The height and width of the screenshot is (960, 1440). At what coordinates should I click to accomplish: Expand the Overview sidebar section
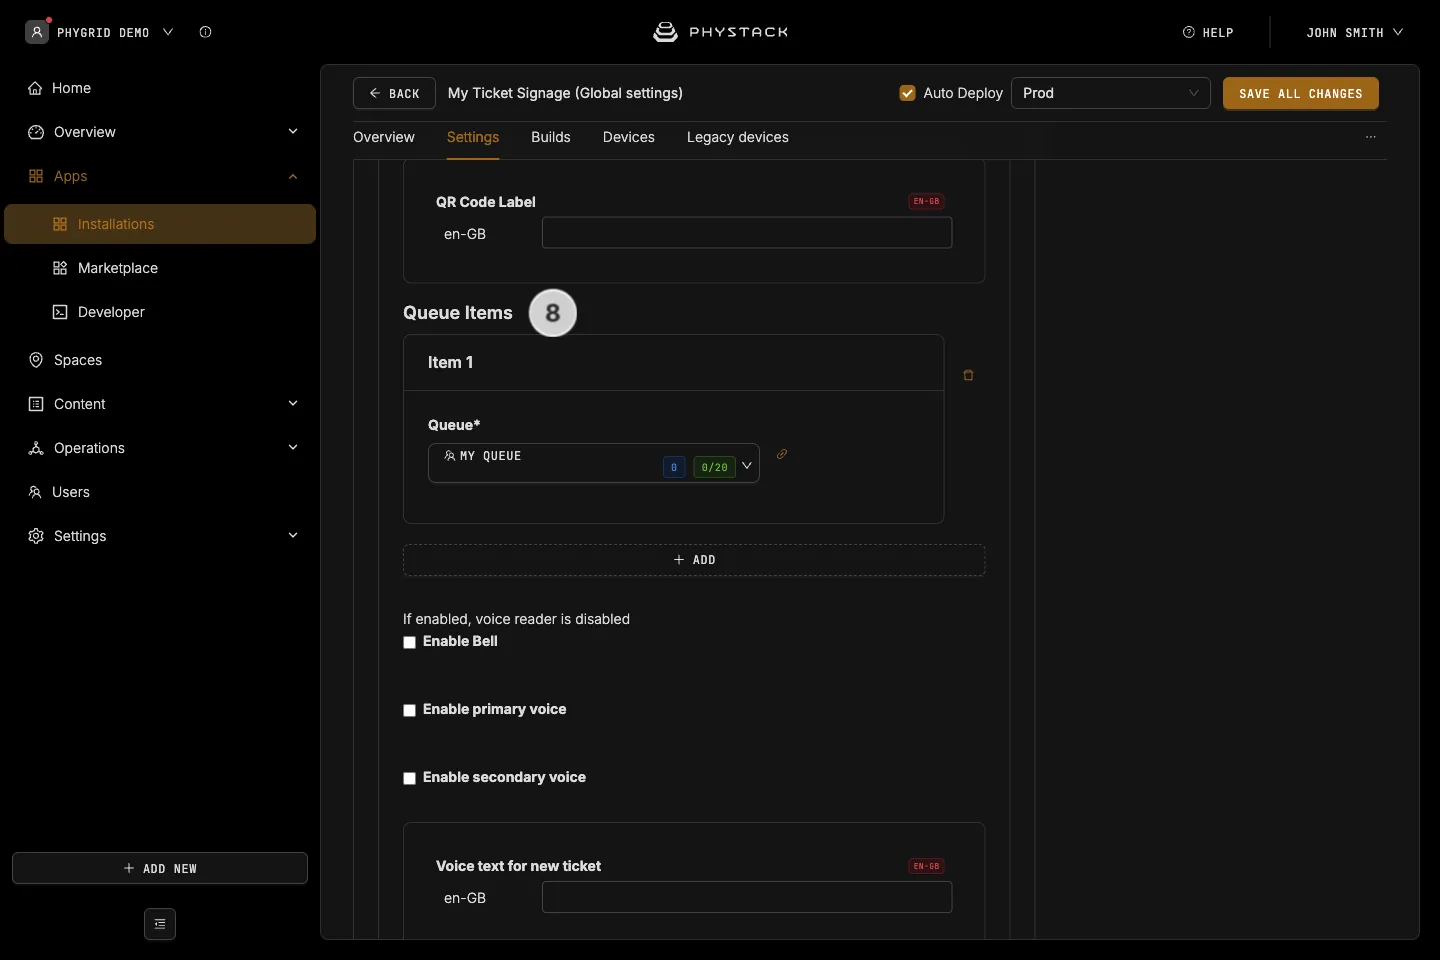click(293, 132)
